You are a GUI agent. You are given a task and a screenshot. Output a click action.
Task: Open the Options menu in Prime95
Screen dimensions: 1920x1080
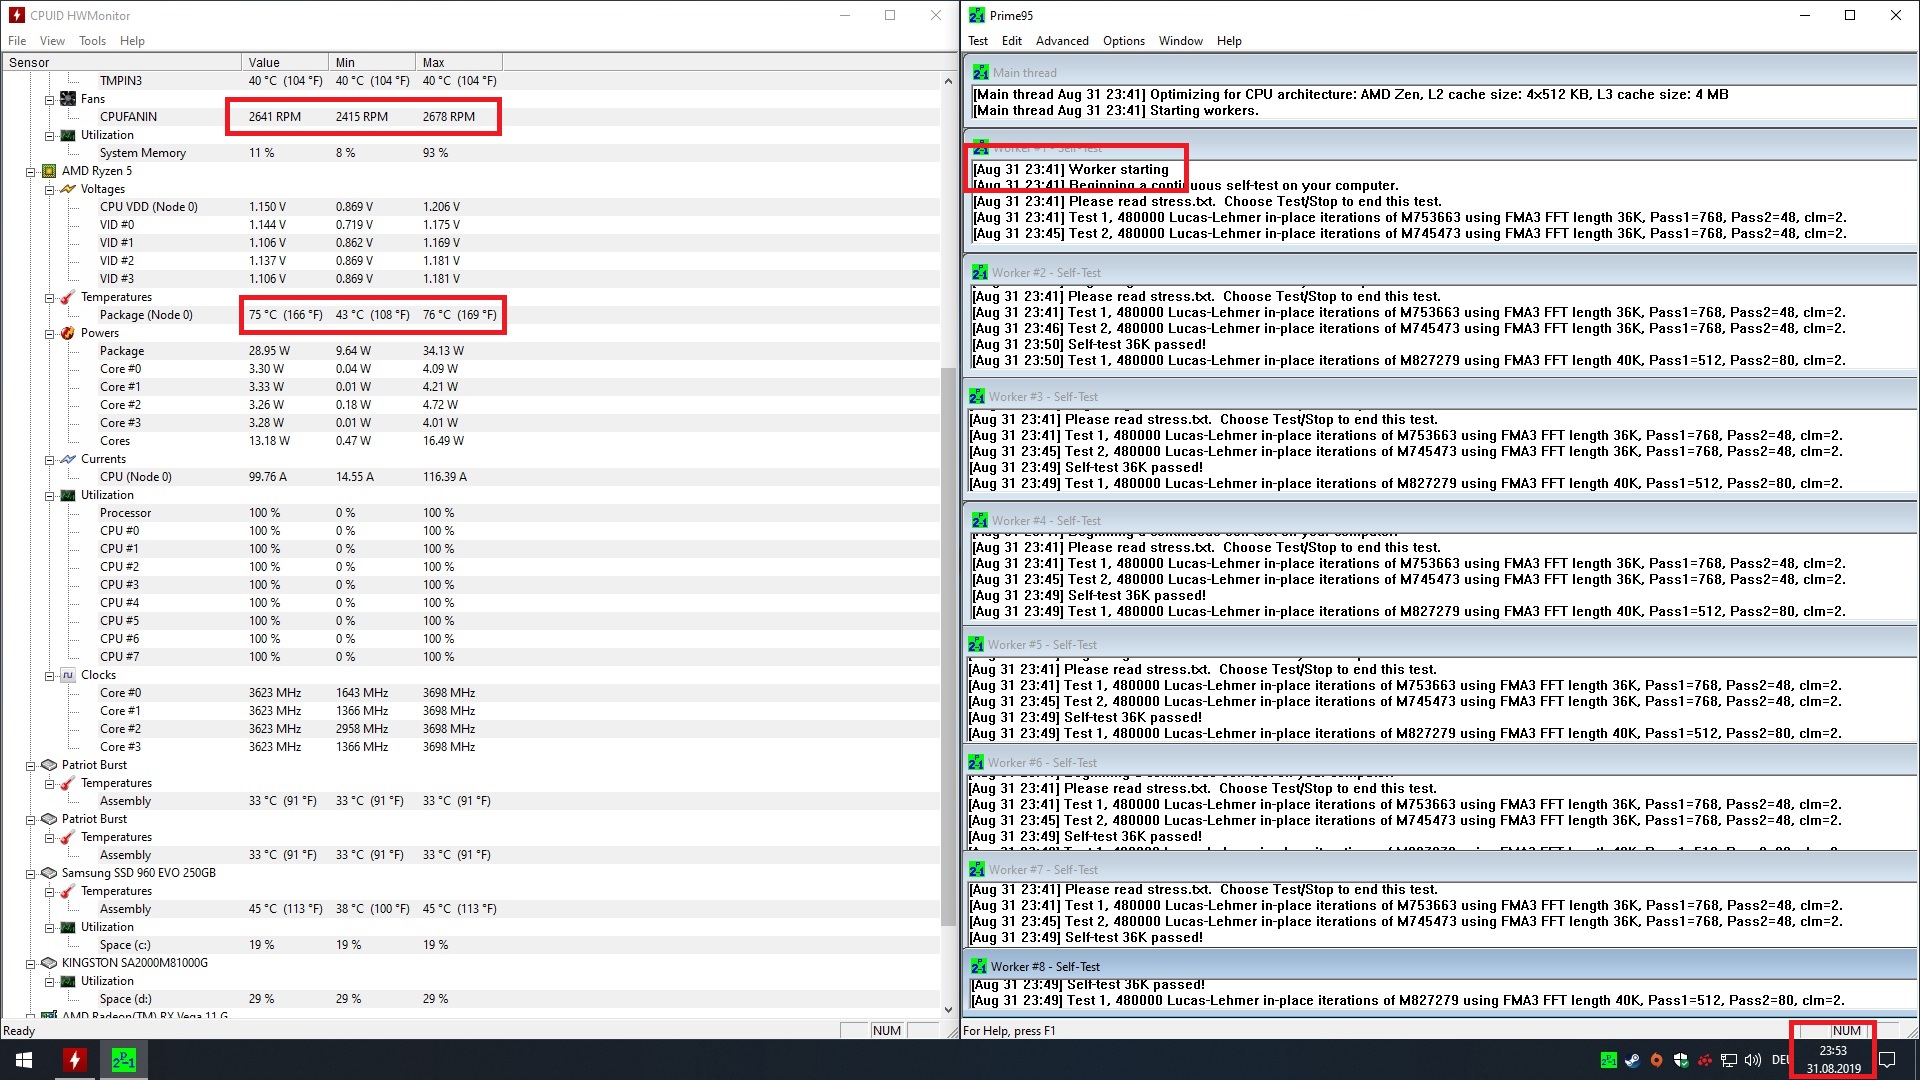click(x=1123, y=41)
